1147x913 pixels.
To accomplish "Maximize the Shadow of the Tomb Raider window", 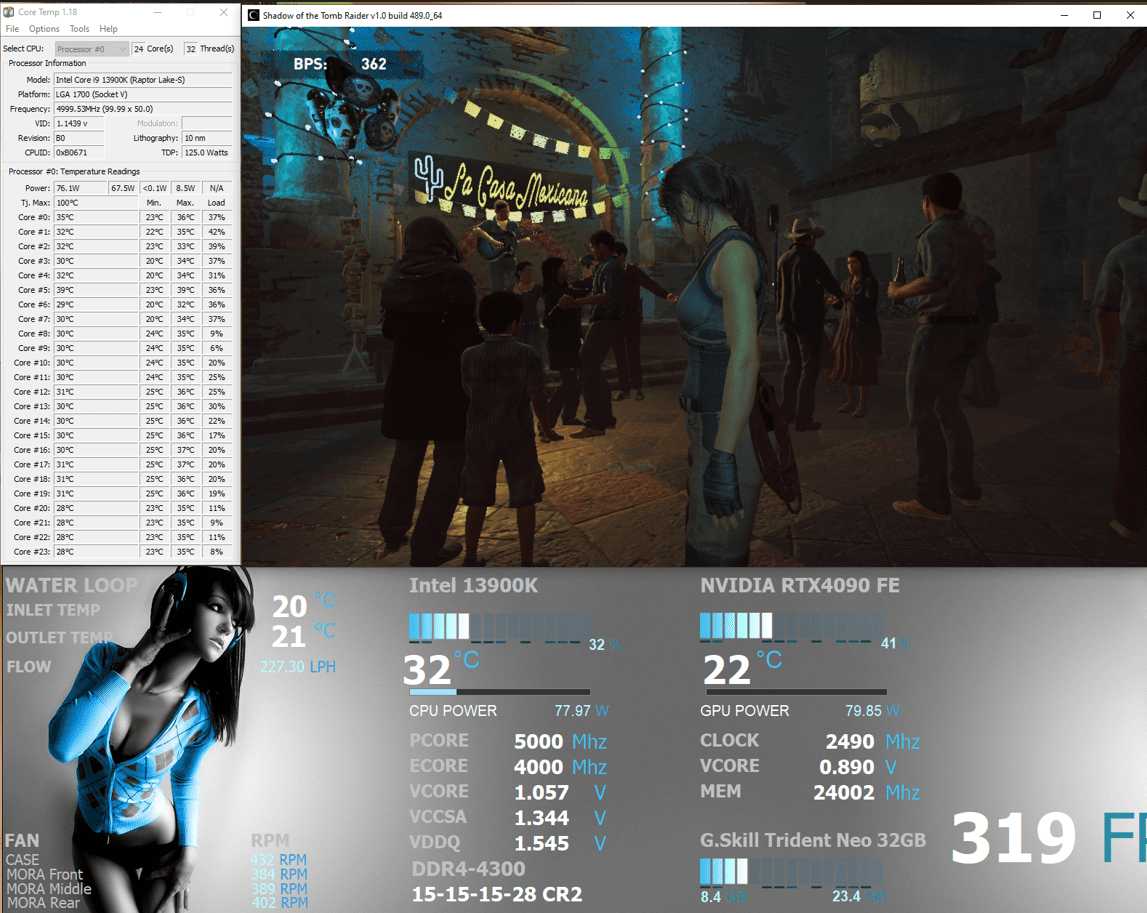I will click(1097, 15).
